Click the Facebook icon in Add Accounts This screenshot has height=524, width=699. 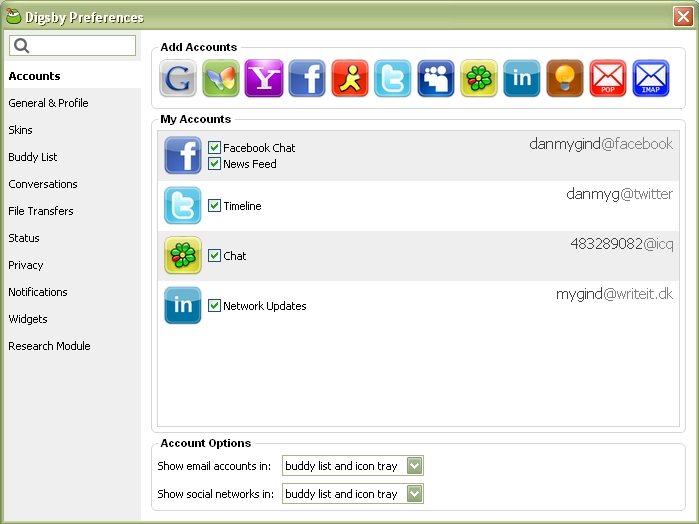[x=307, y=78]
